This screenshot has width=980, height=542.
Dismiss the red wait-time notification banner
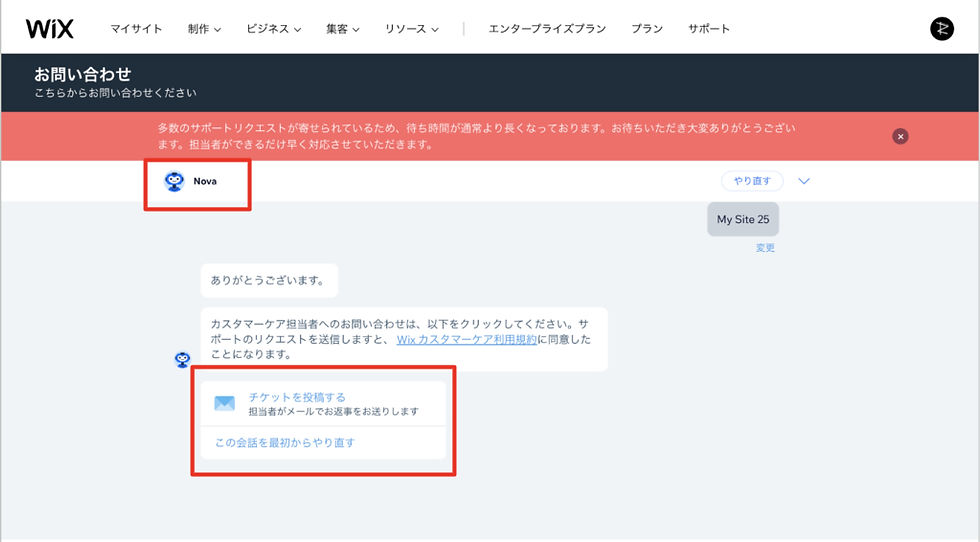click(900, 136)
